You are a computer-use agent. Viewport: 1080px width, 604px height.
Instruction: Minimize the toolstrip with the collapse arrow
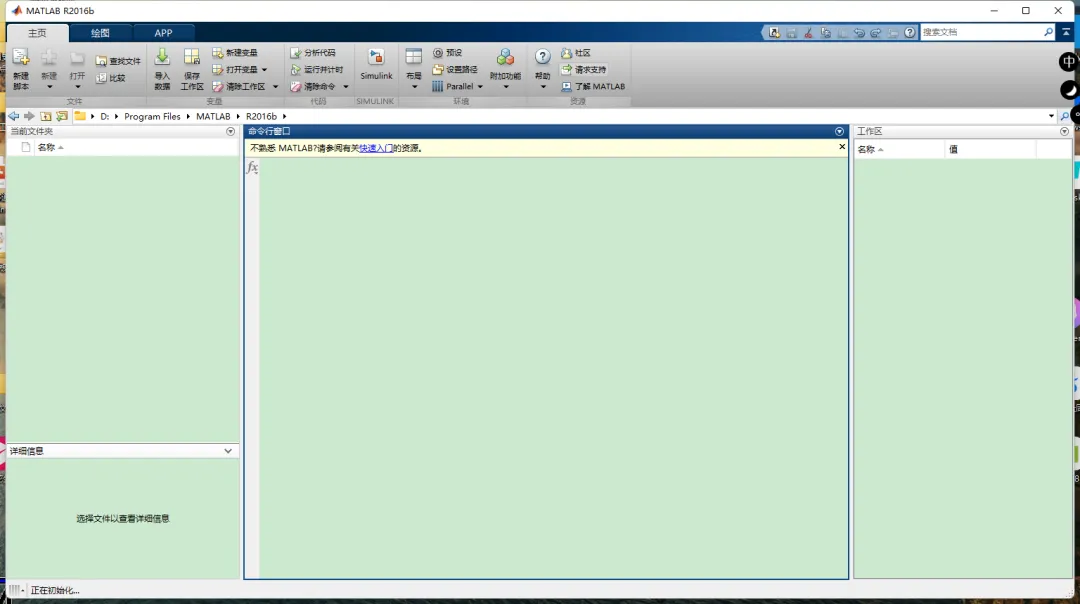tap(1066, 32)
